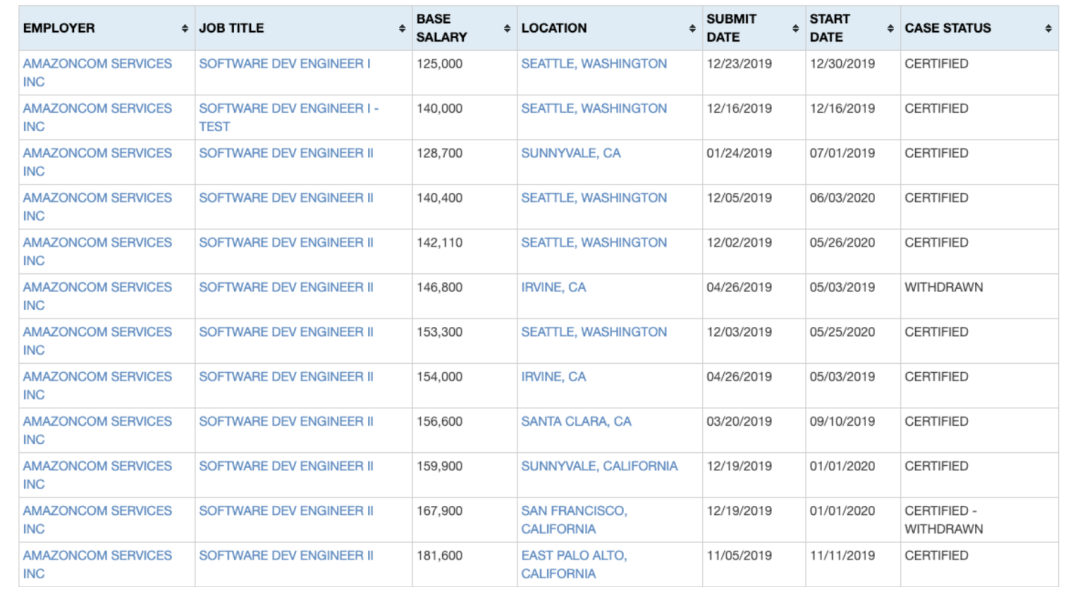1080x599 pixels.
Task: Sort by Employer column arrows
Action: [185, 28]
